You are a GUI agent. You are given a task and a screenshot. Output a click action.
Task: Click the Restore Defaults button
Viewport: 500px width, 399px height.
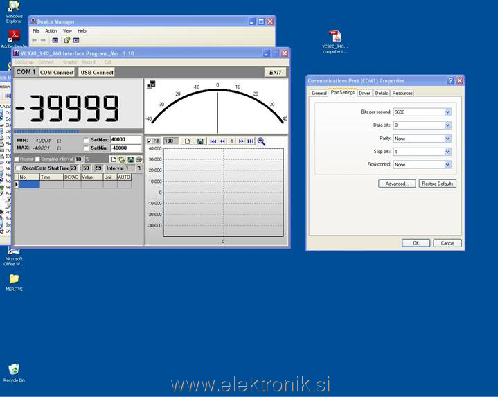click(437, 184)
